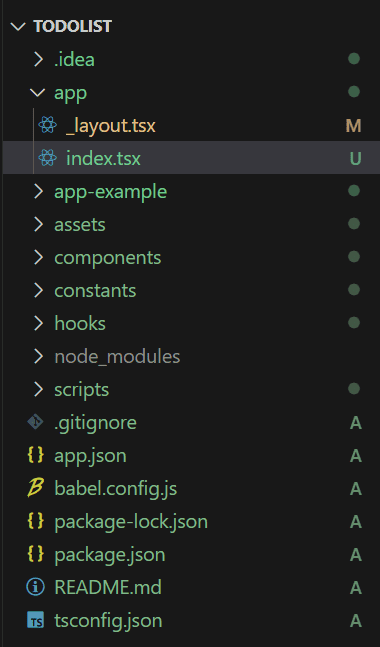Select the TODOLIST header label

click(73, 27)
